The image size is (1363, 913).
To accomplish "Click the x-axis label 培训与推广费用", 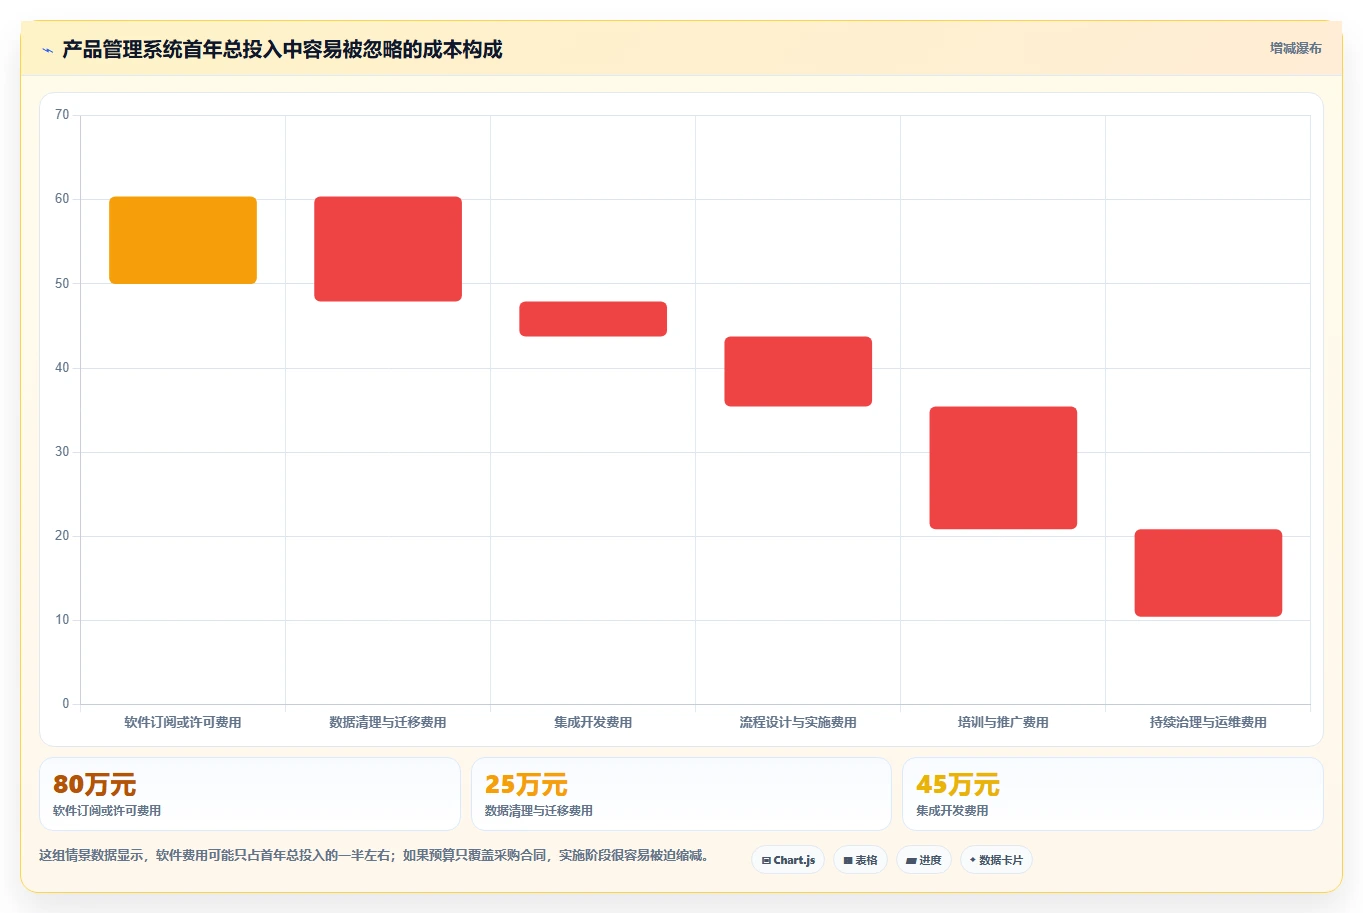I will (1003, 722).
